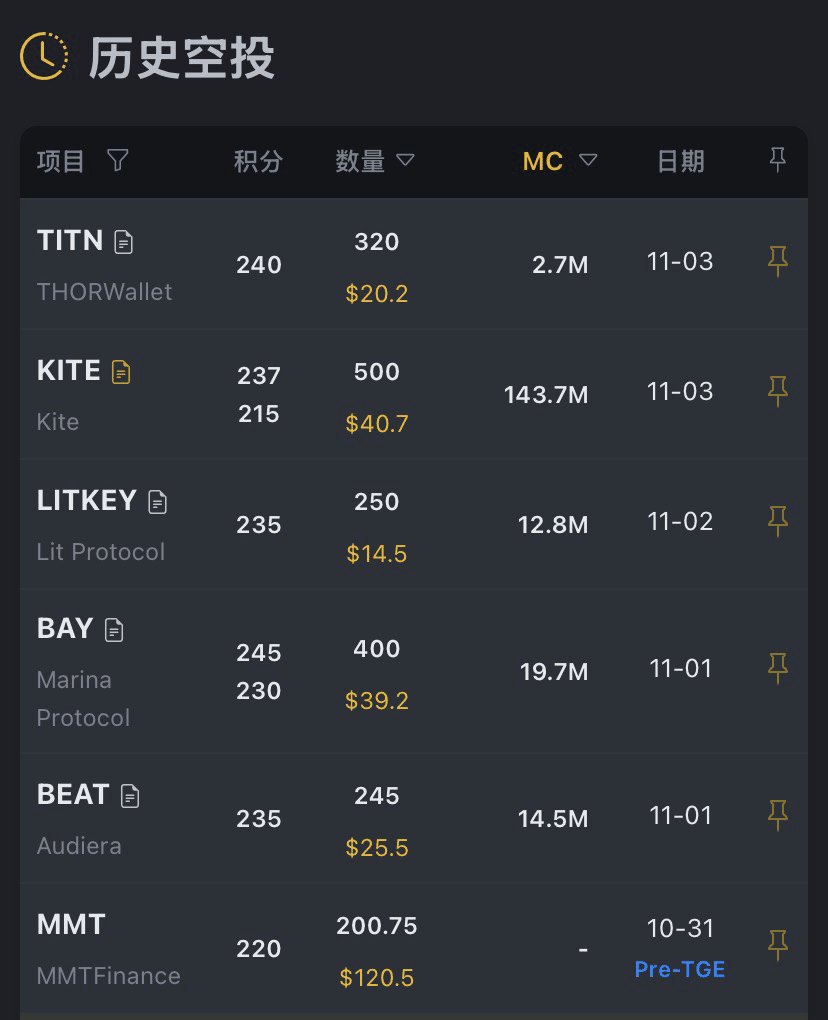Pin the LITKEY airdrop row
Screen dimensions: 828x1020
(x=777, y=521)
